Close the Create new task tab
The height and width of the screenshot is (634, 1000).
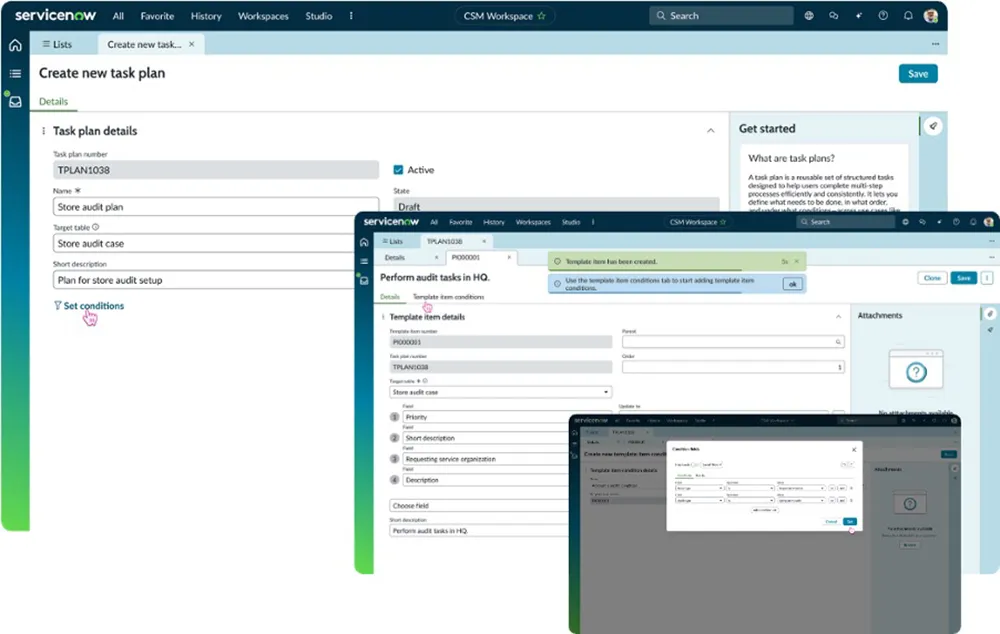pos(192,44)
